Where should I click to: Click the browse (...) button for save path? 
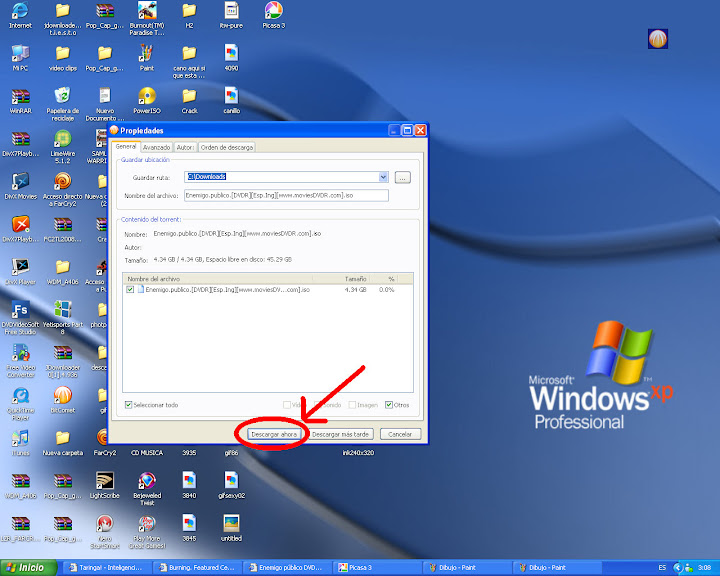pos(403,177)
